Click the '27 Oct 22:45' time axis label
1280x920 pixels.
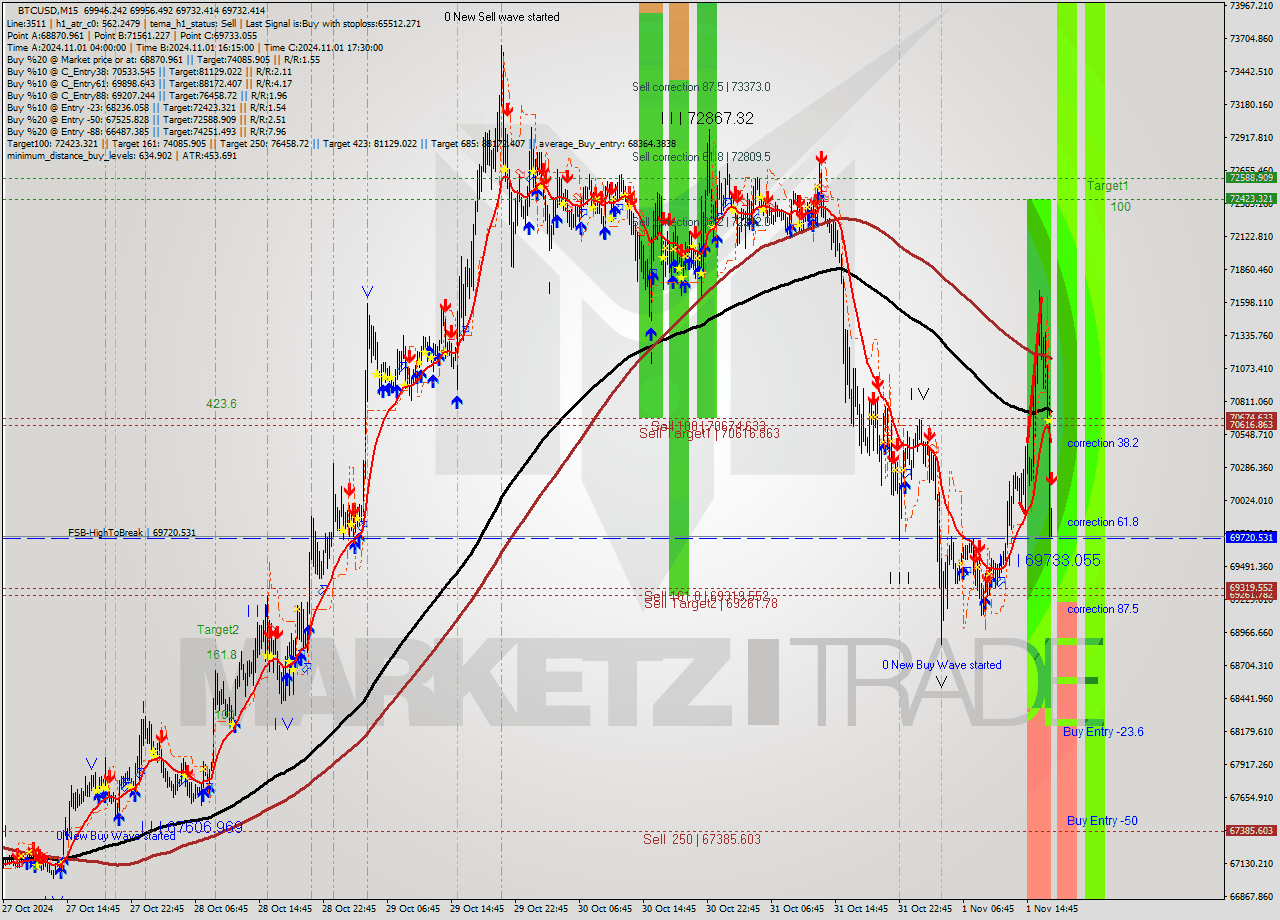pyautogui.click(x=158, y=909)
